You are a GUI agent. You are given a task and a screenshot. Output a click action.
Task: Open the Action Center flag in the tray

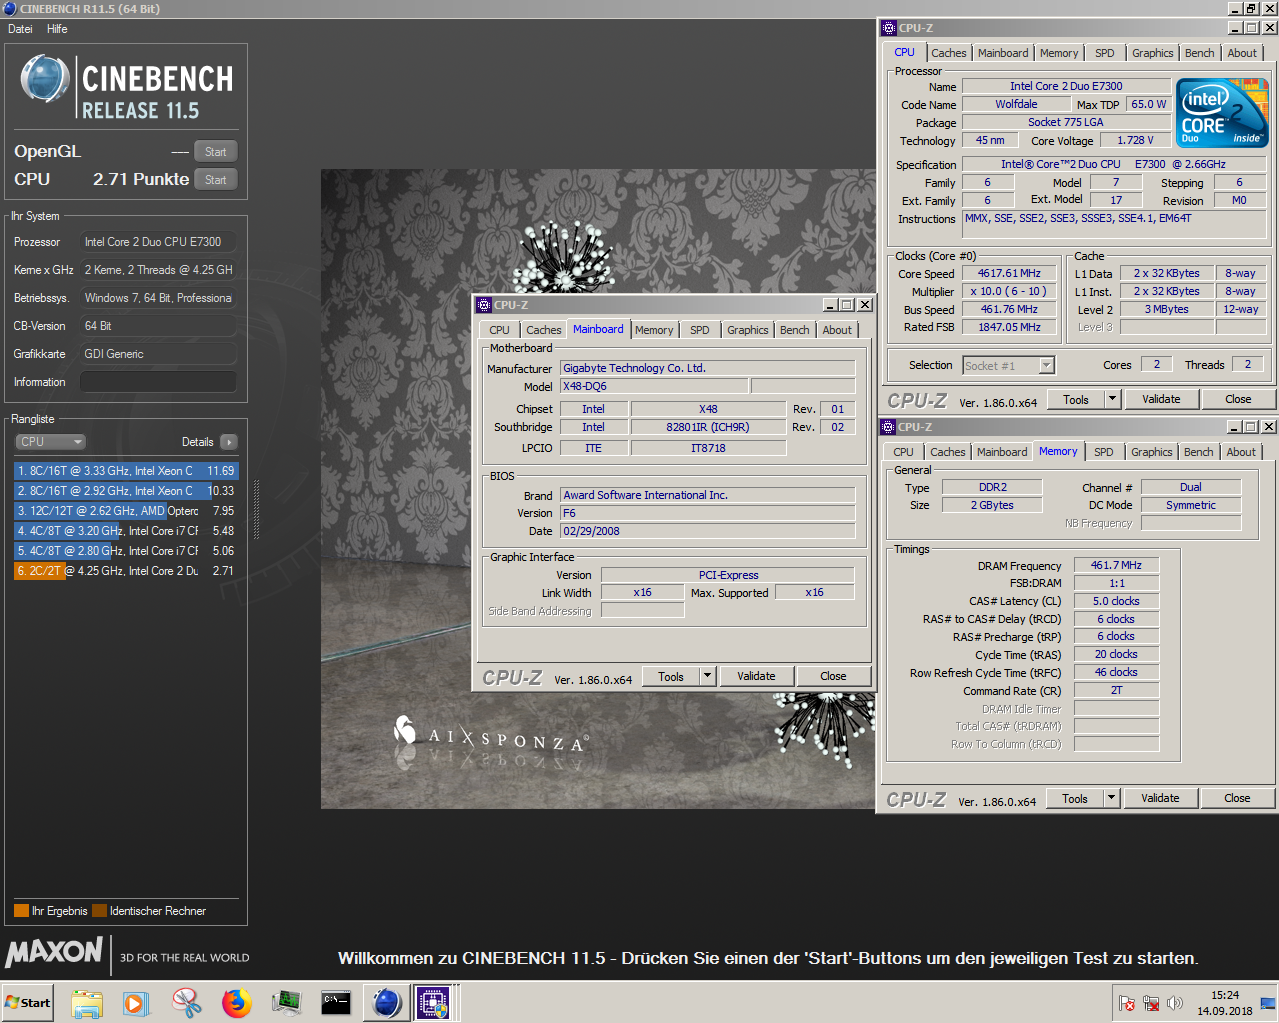(1127, 1003)
